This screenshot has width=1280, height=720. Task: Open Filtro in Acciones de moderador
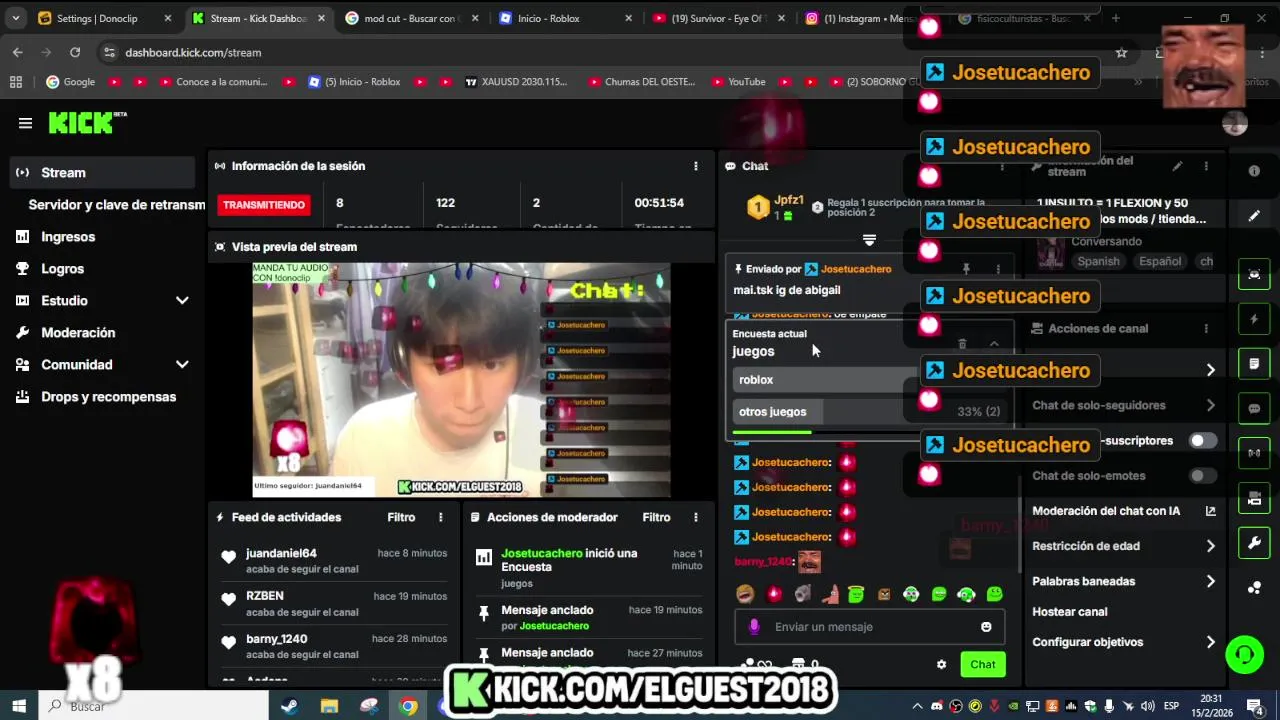tap(656, 517)
